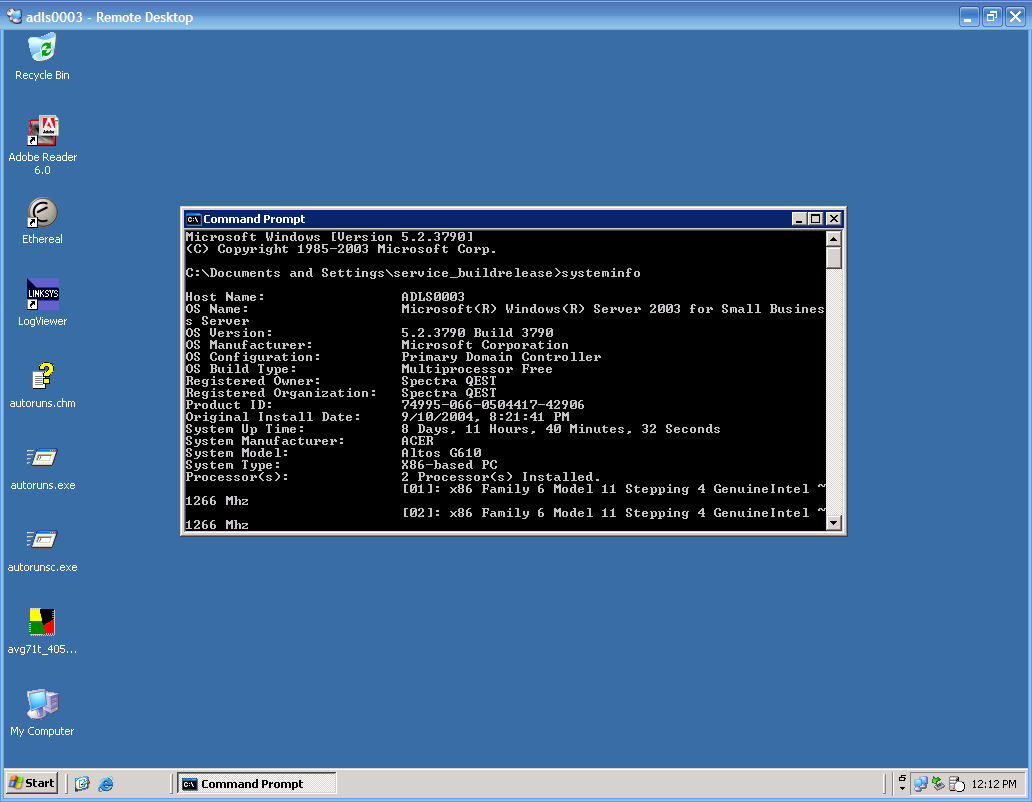This screenshot has height=802, width=1032.
Task: Open My Computer from the desktop
Action: [42, 705]
